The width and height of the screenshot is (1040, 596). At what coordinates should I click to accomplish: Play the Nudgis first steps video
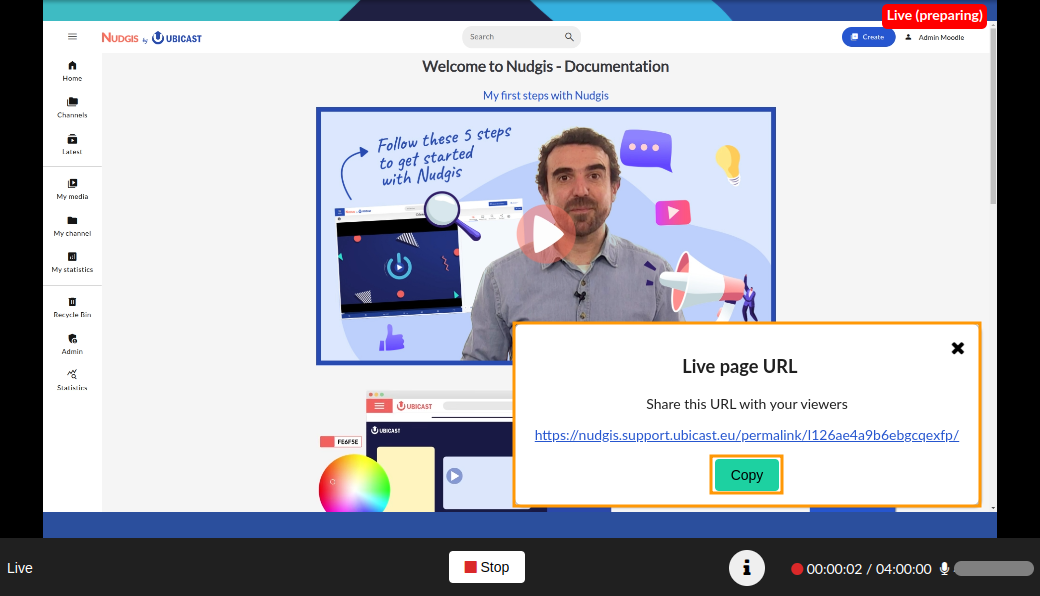tap(546, 233)
